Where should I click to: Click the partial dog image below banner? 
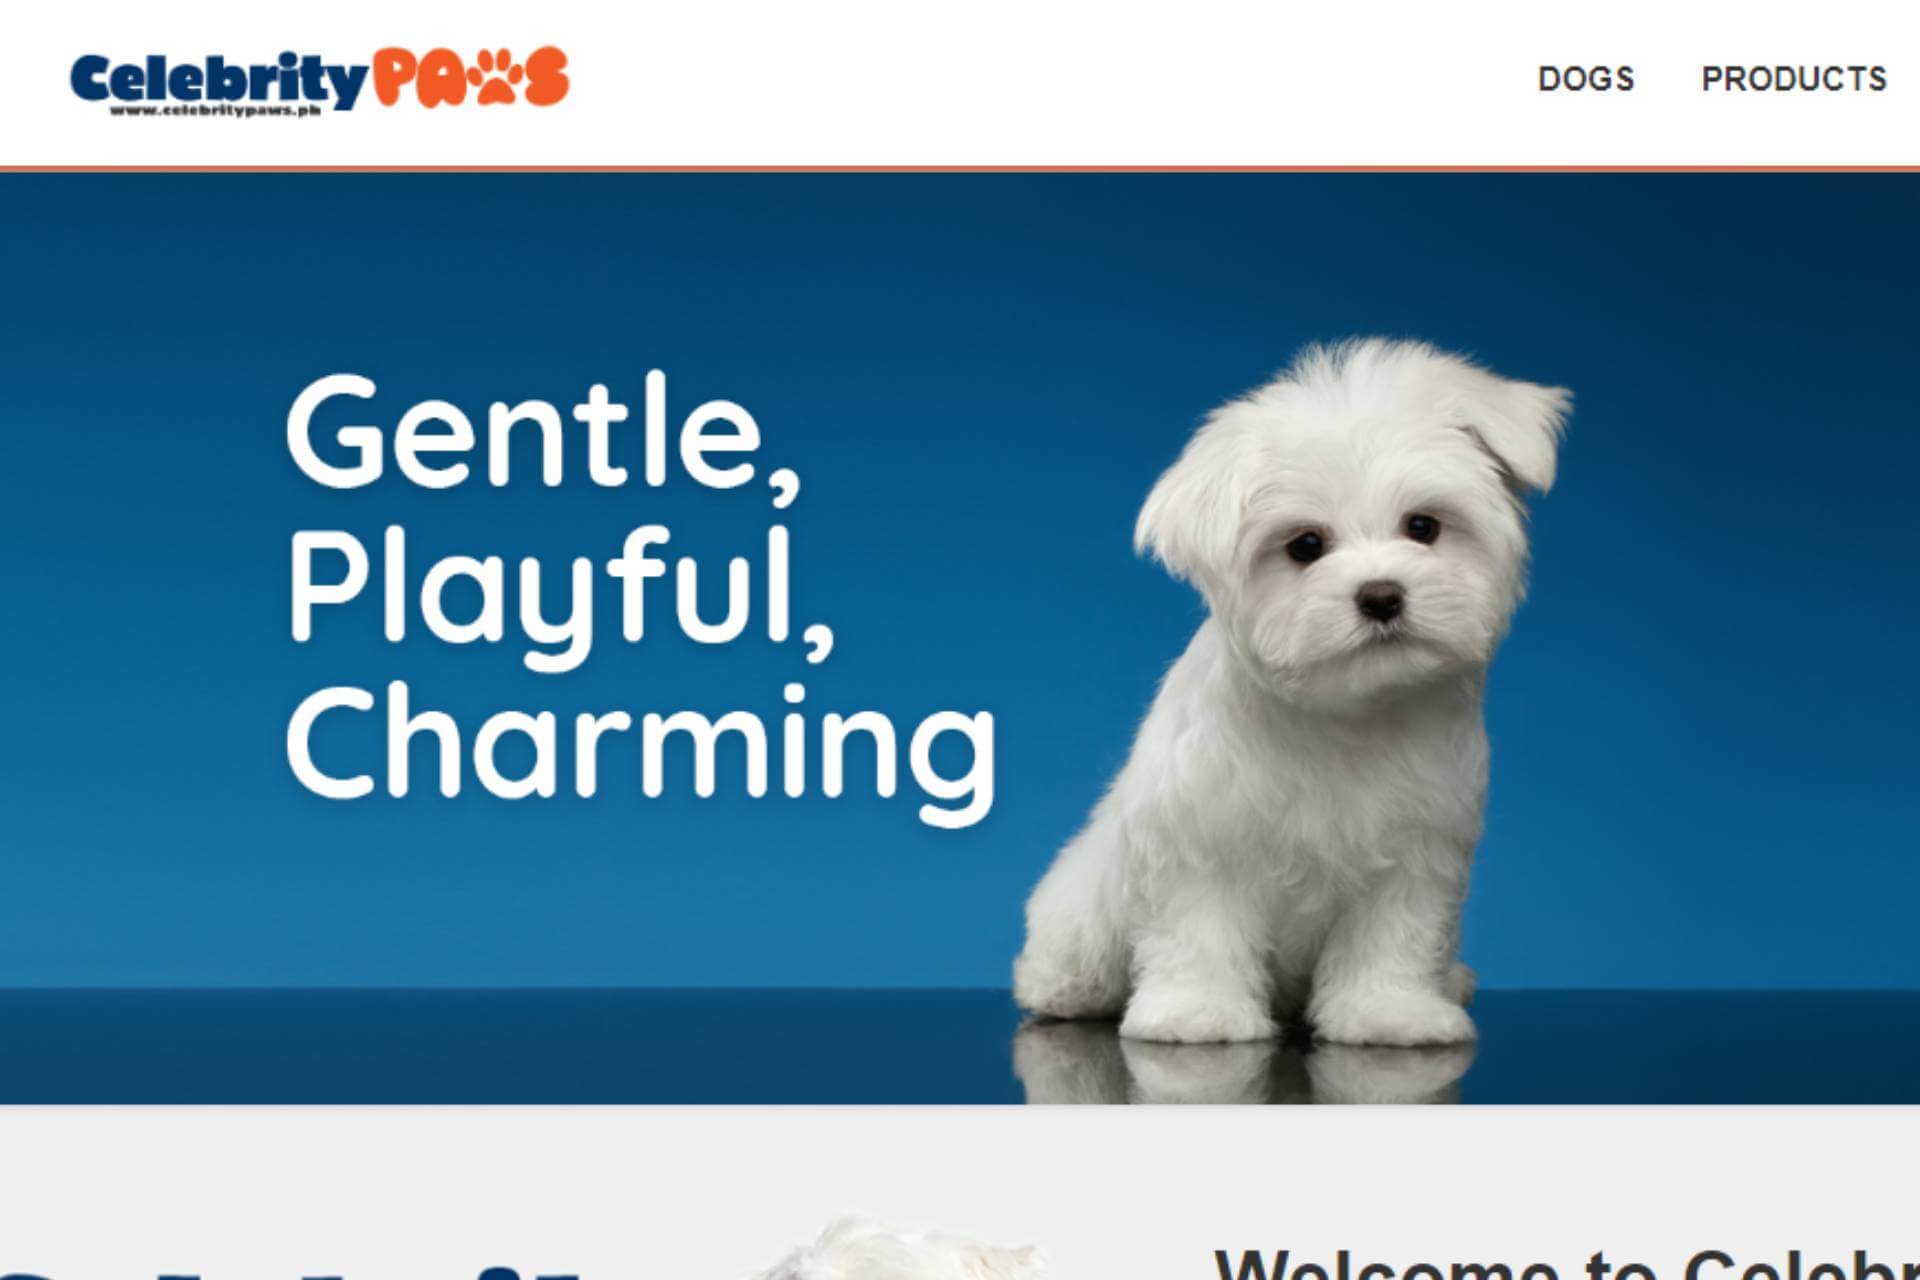tap(900, 1248)
